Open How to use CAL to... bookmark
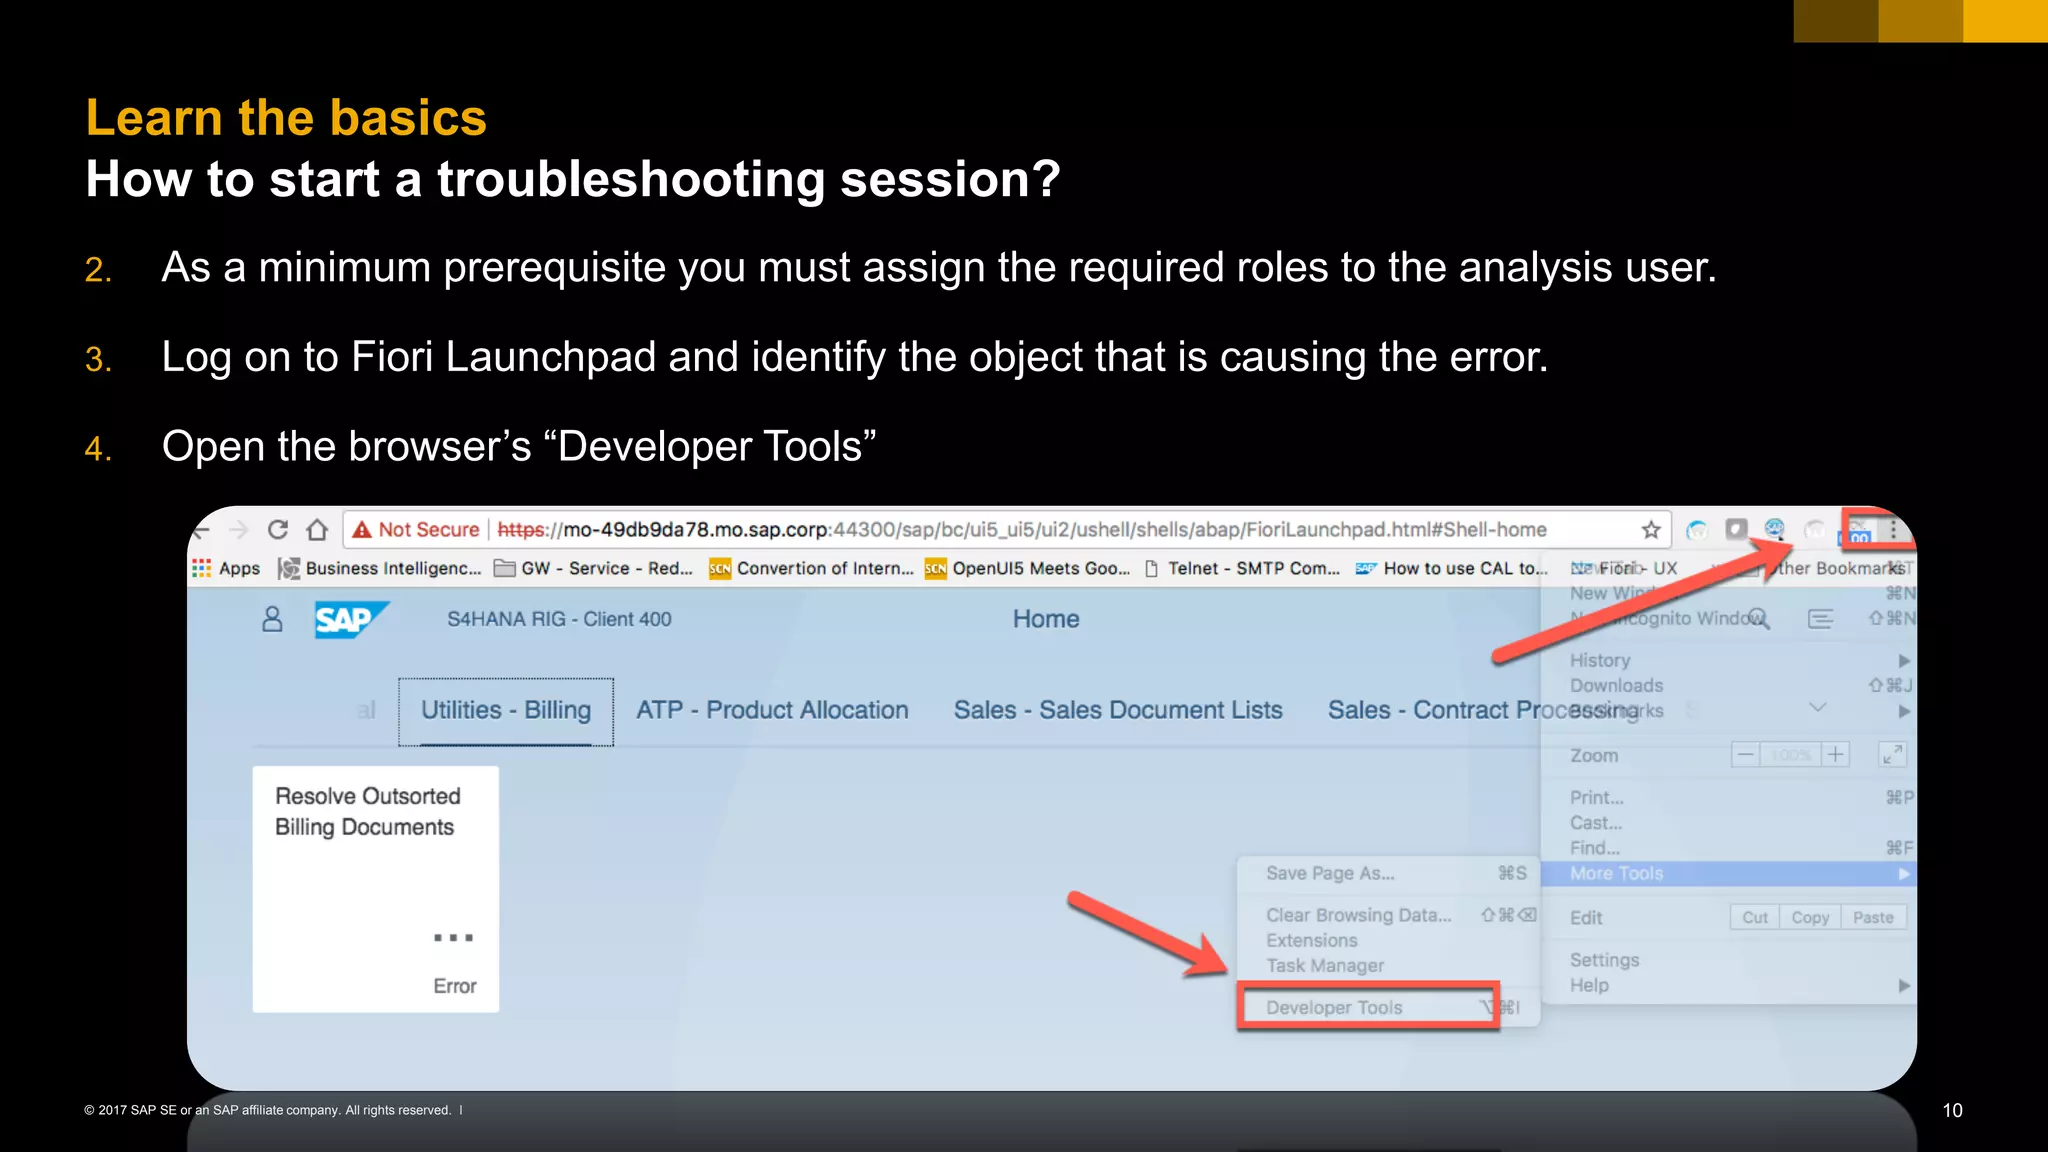 pos(1451,568)
